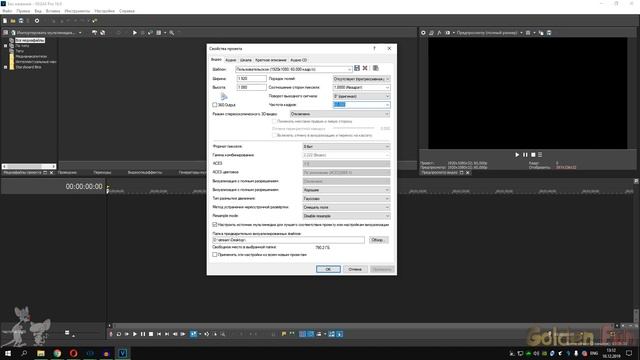Click Cancel (Отмена) in Project Properties
This screenshot has width=640, height=360.
355,269
